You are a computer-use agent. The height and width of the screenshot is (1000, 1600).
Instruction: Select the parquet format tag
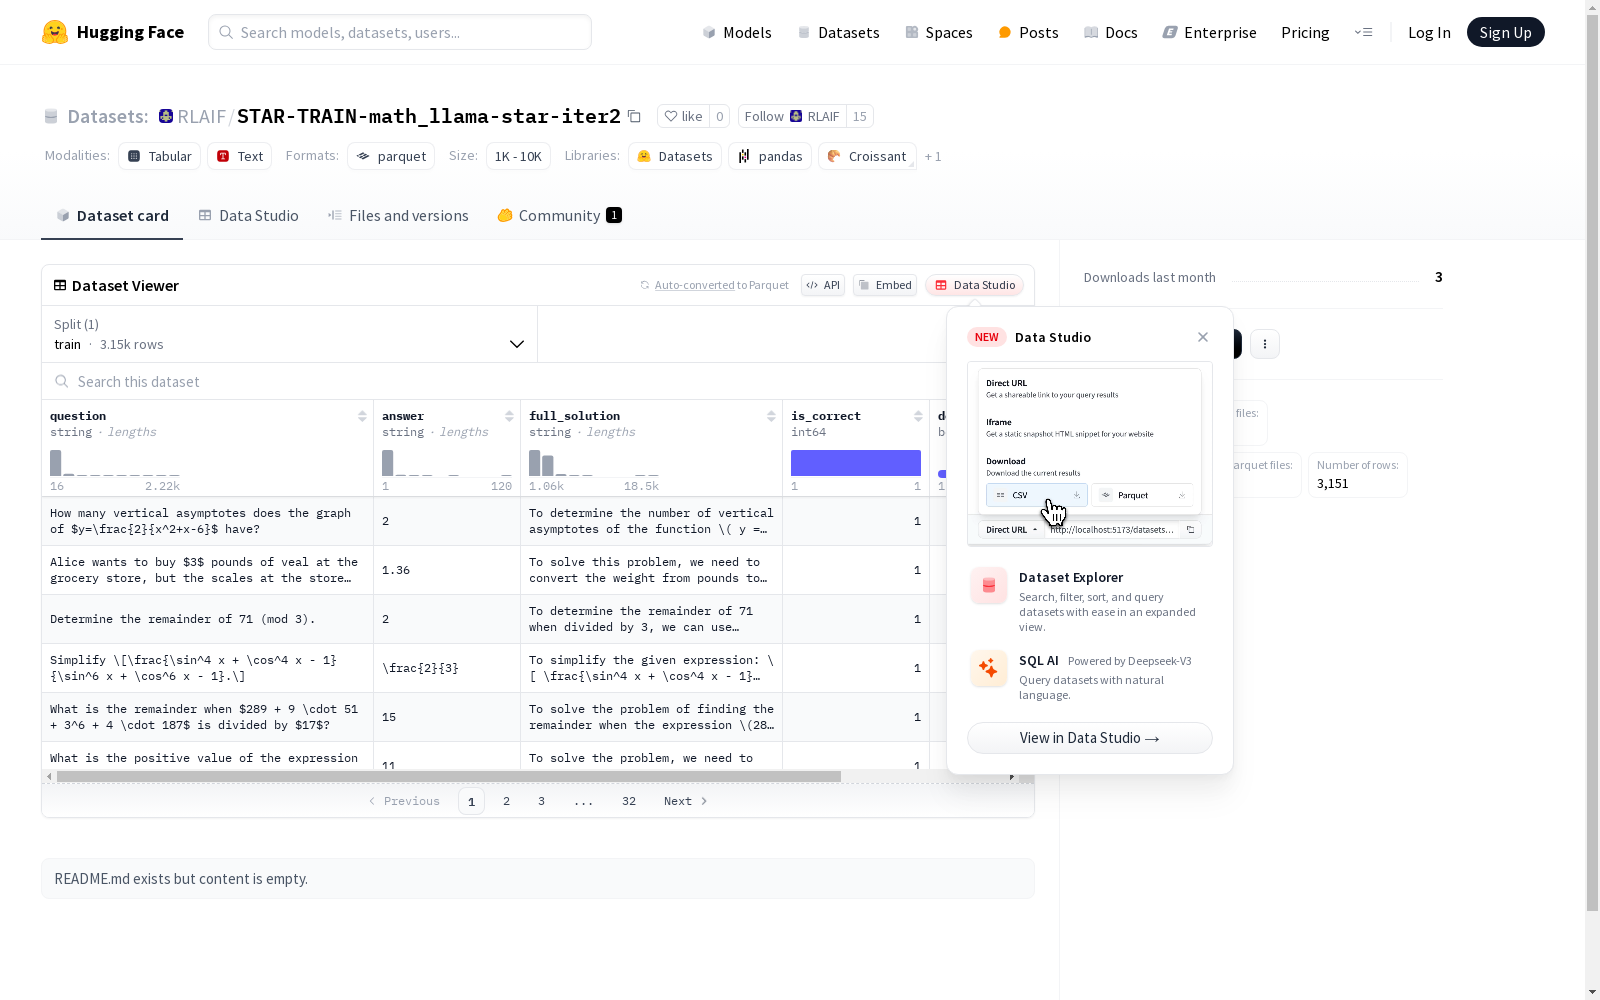click(x=391, y=156)
